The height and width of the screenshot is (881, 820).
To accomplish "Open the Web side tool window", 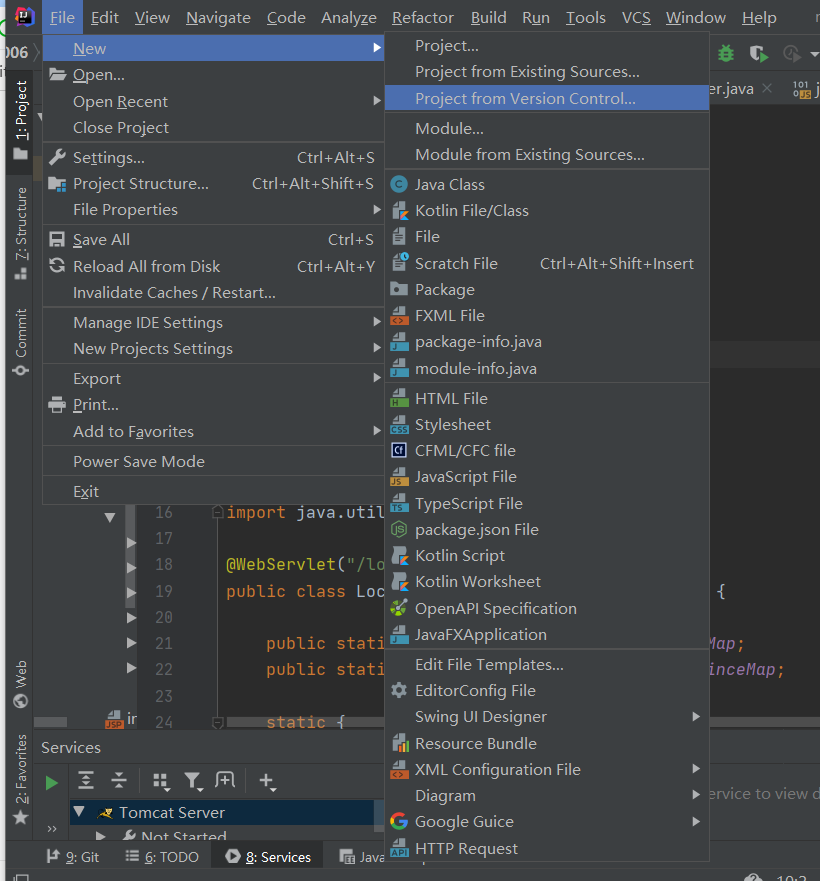I will 20,684.
